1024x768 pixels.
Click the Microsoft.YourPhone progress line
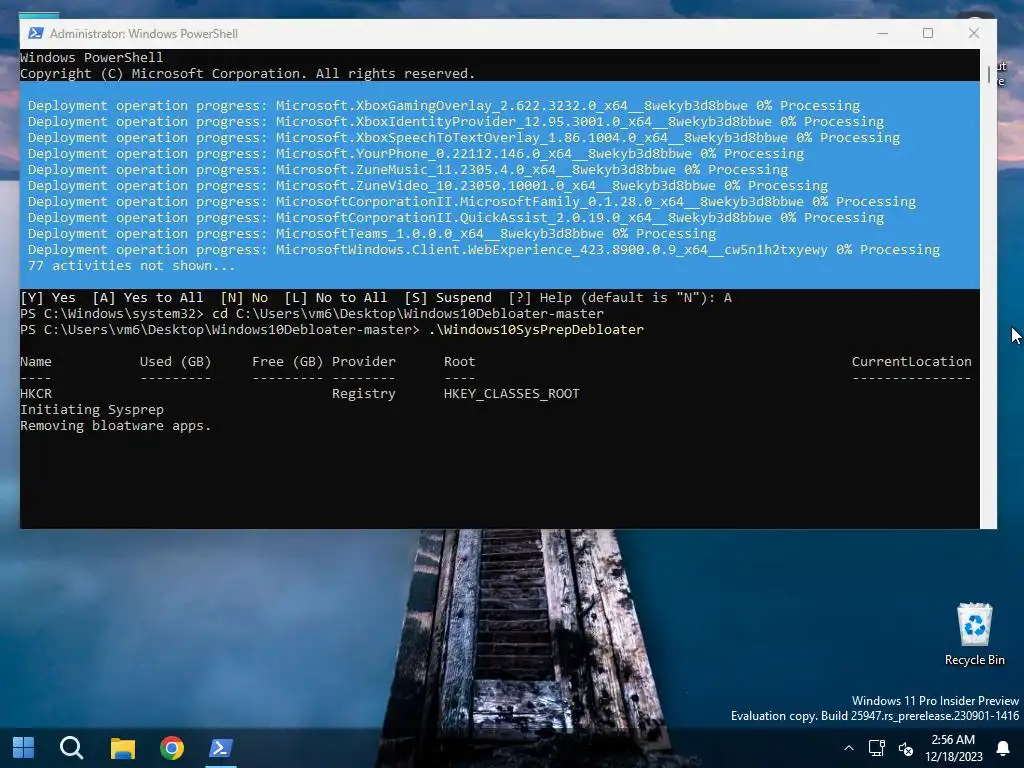point(416,154)
